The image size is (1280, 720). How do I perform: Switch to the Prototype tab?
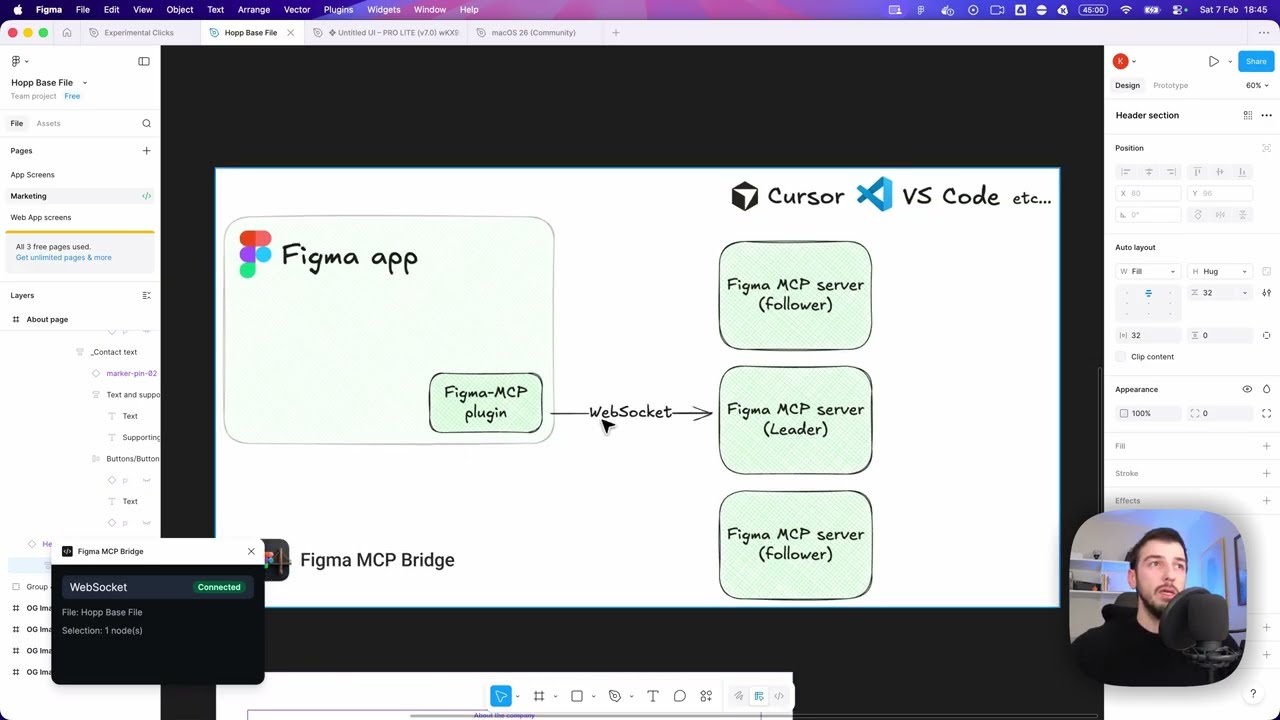click(x=1170, y=85)
